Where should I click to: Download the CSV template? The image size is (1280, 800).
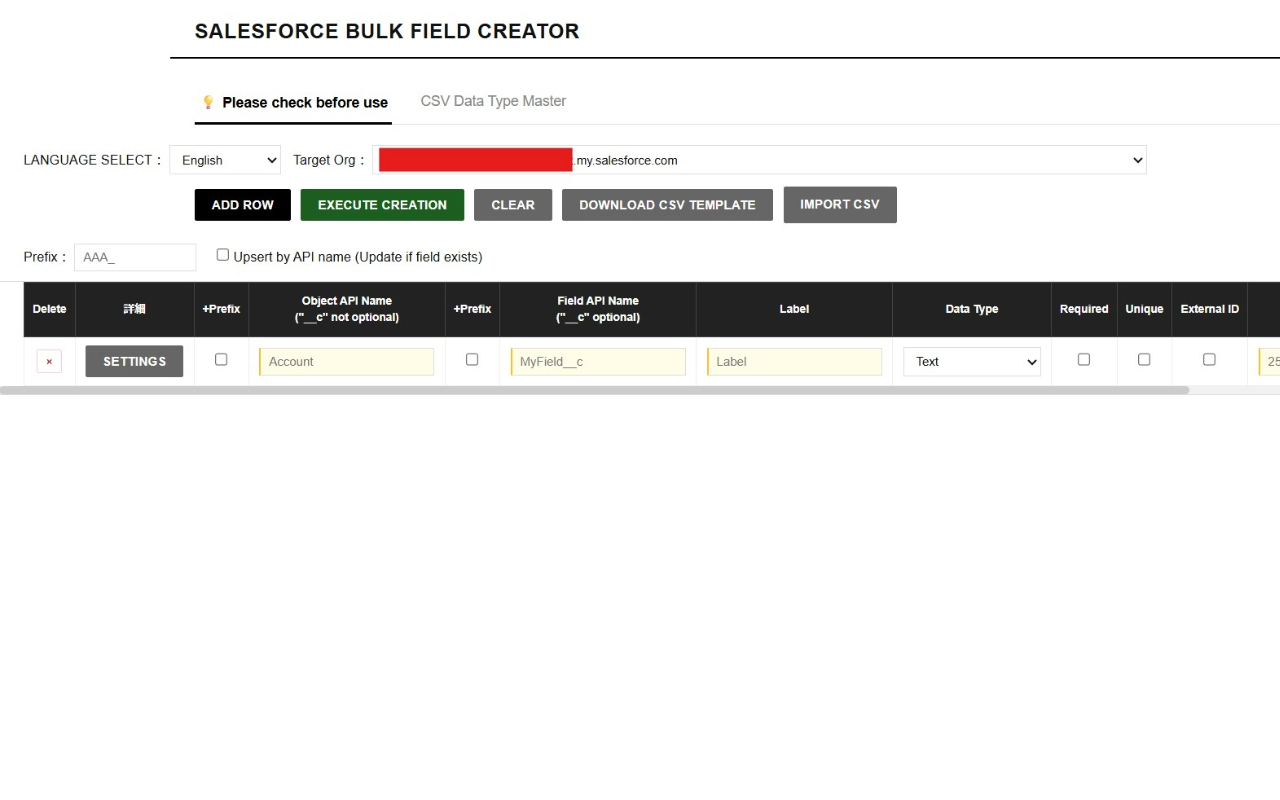(x=667, y=205)
